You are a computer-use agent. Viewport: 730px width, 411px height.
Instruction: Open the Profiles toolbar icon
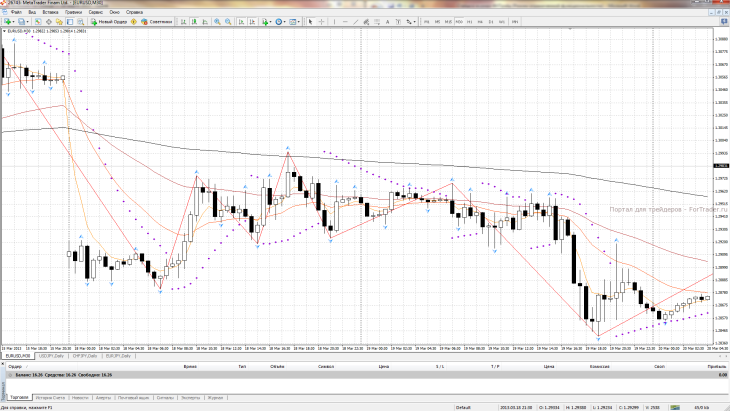coord(21,21)
